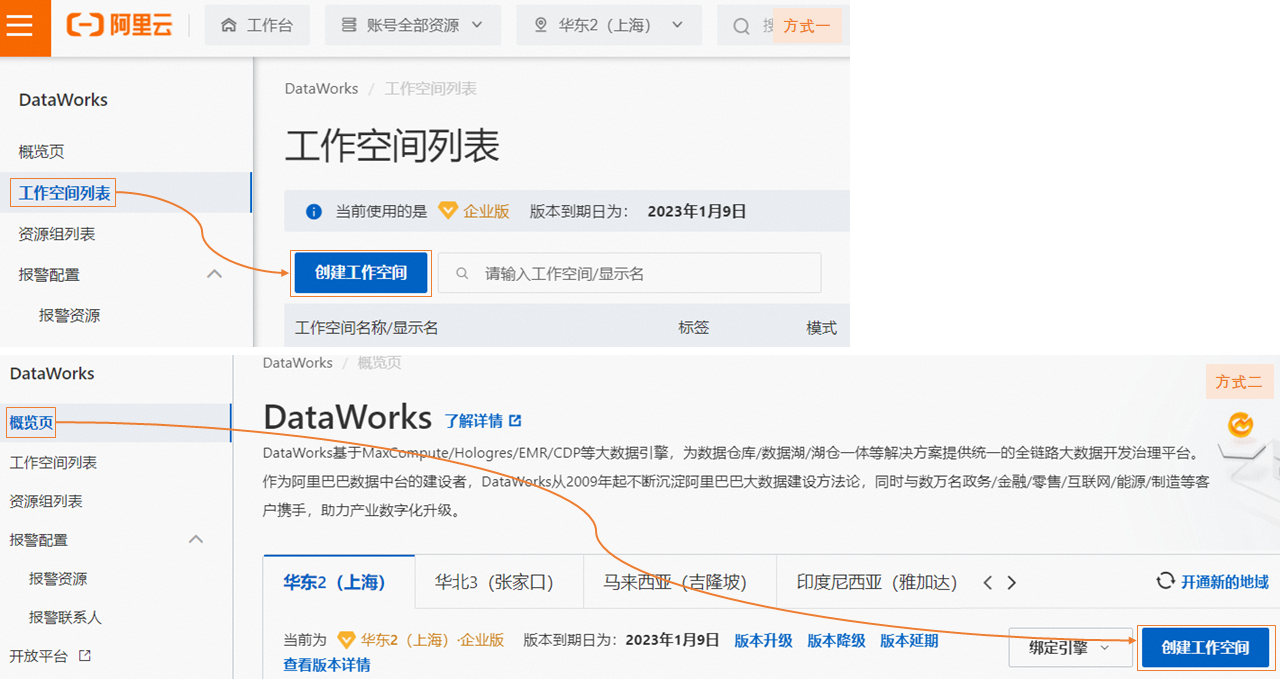Click 查看版本详情 link
The width and height of the screenshot is (1280, 679).
click(327, 664)
